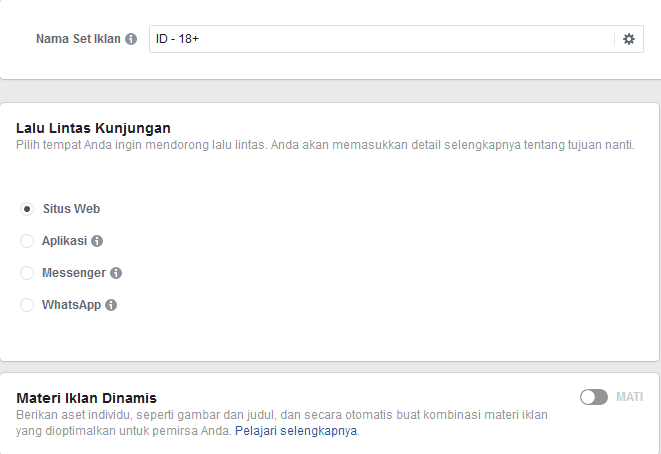This screenshot has width=661, height=454.
Task: Click the Aplikasi label text
Action: pyautogui.click(x=64, y=241)
